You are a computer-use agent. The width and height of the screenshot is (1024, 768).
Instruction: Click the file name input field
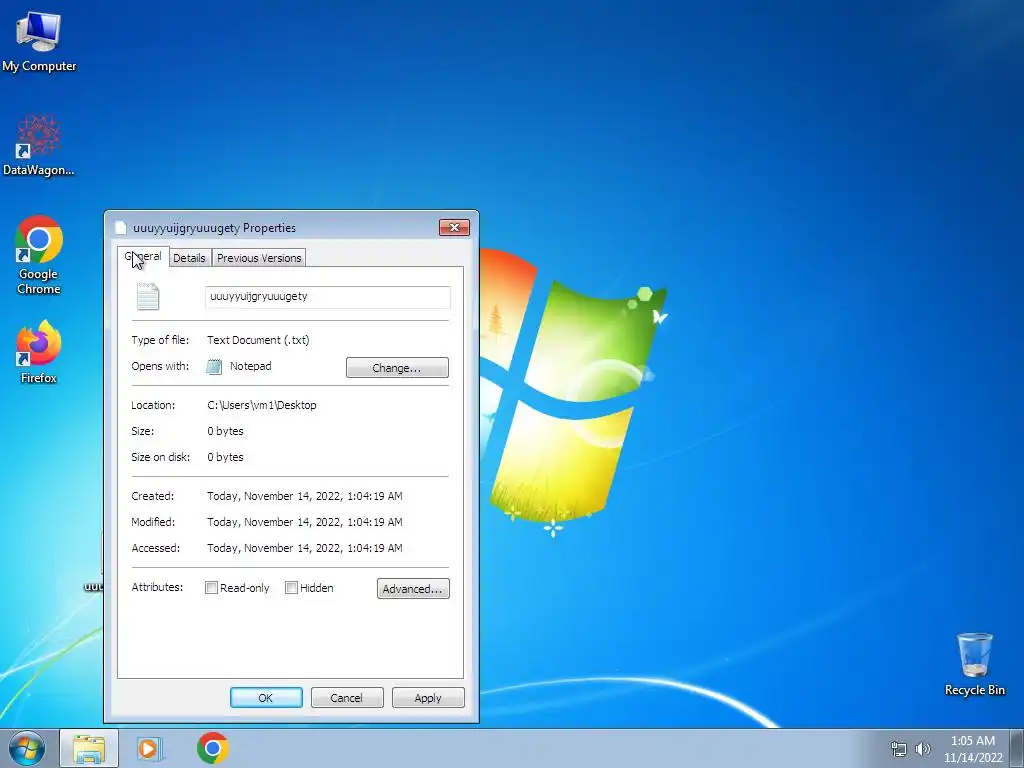327,296
